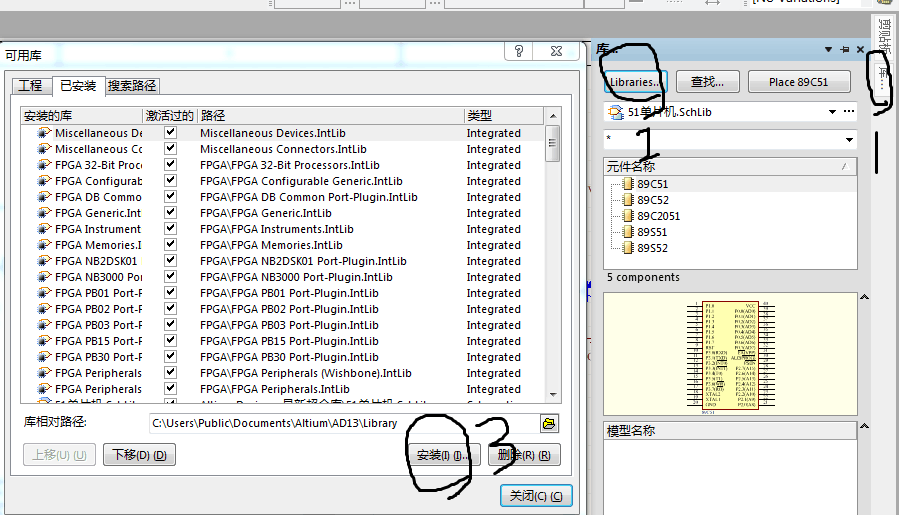Image resolution: width=899 pixels, height=515 pixels.
Task: Sort by the 元件名称 column header
Action: click(x=730, y=167)
